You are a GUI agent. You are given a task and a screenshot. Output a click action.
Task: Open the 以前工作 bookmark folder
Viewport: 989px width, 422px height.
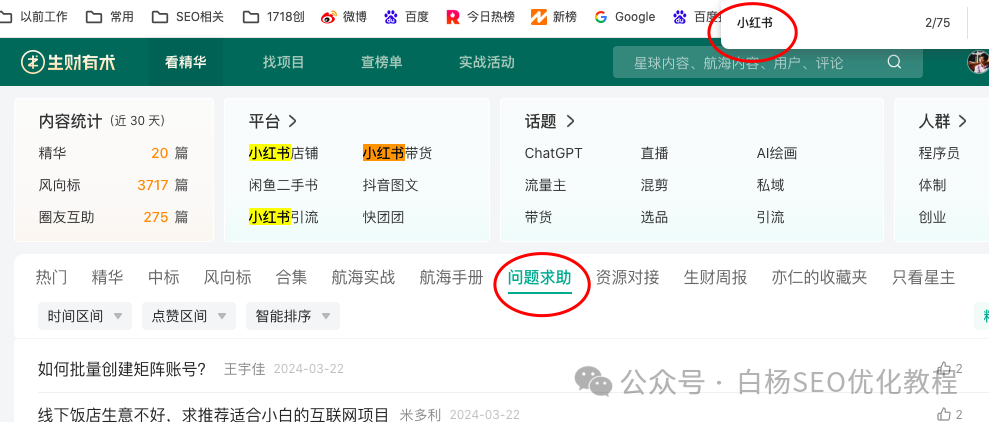coord(34,17)
